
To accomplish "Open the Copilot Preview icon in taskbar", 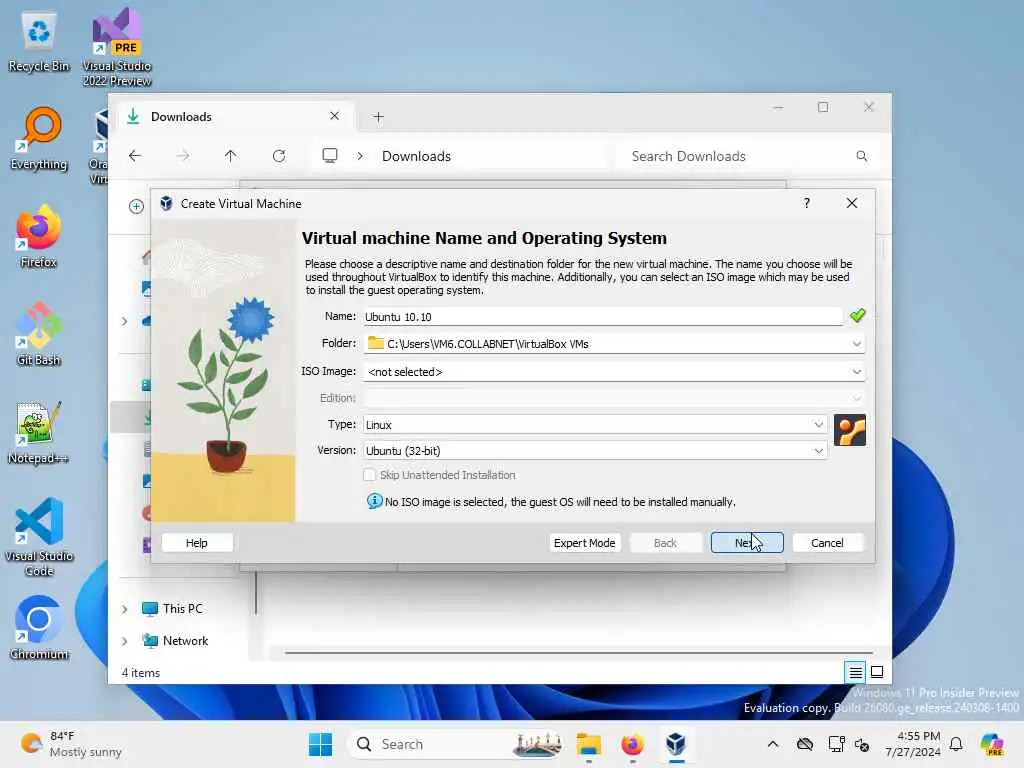I will (x=991, y=744).
